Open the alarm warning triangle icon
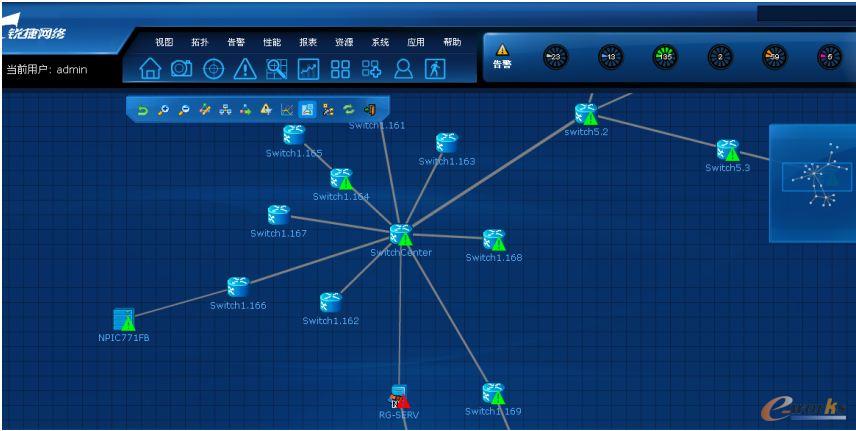The image size is (856, 431). tap(245, 68)
